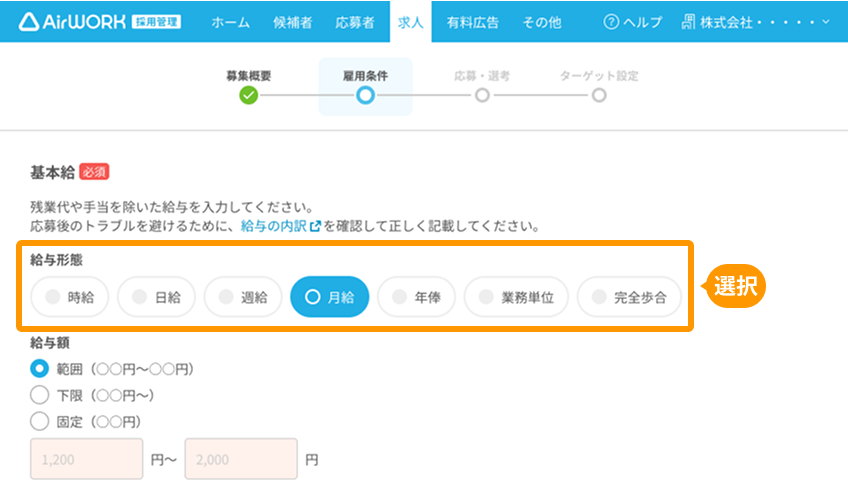The height and width of the screenshot is (502, 848).
Task: Go to 募集概要 completed step
Action: 248,87
